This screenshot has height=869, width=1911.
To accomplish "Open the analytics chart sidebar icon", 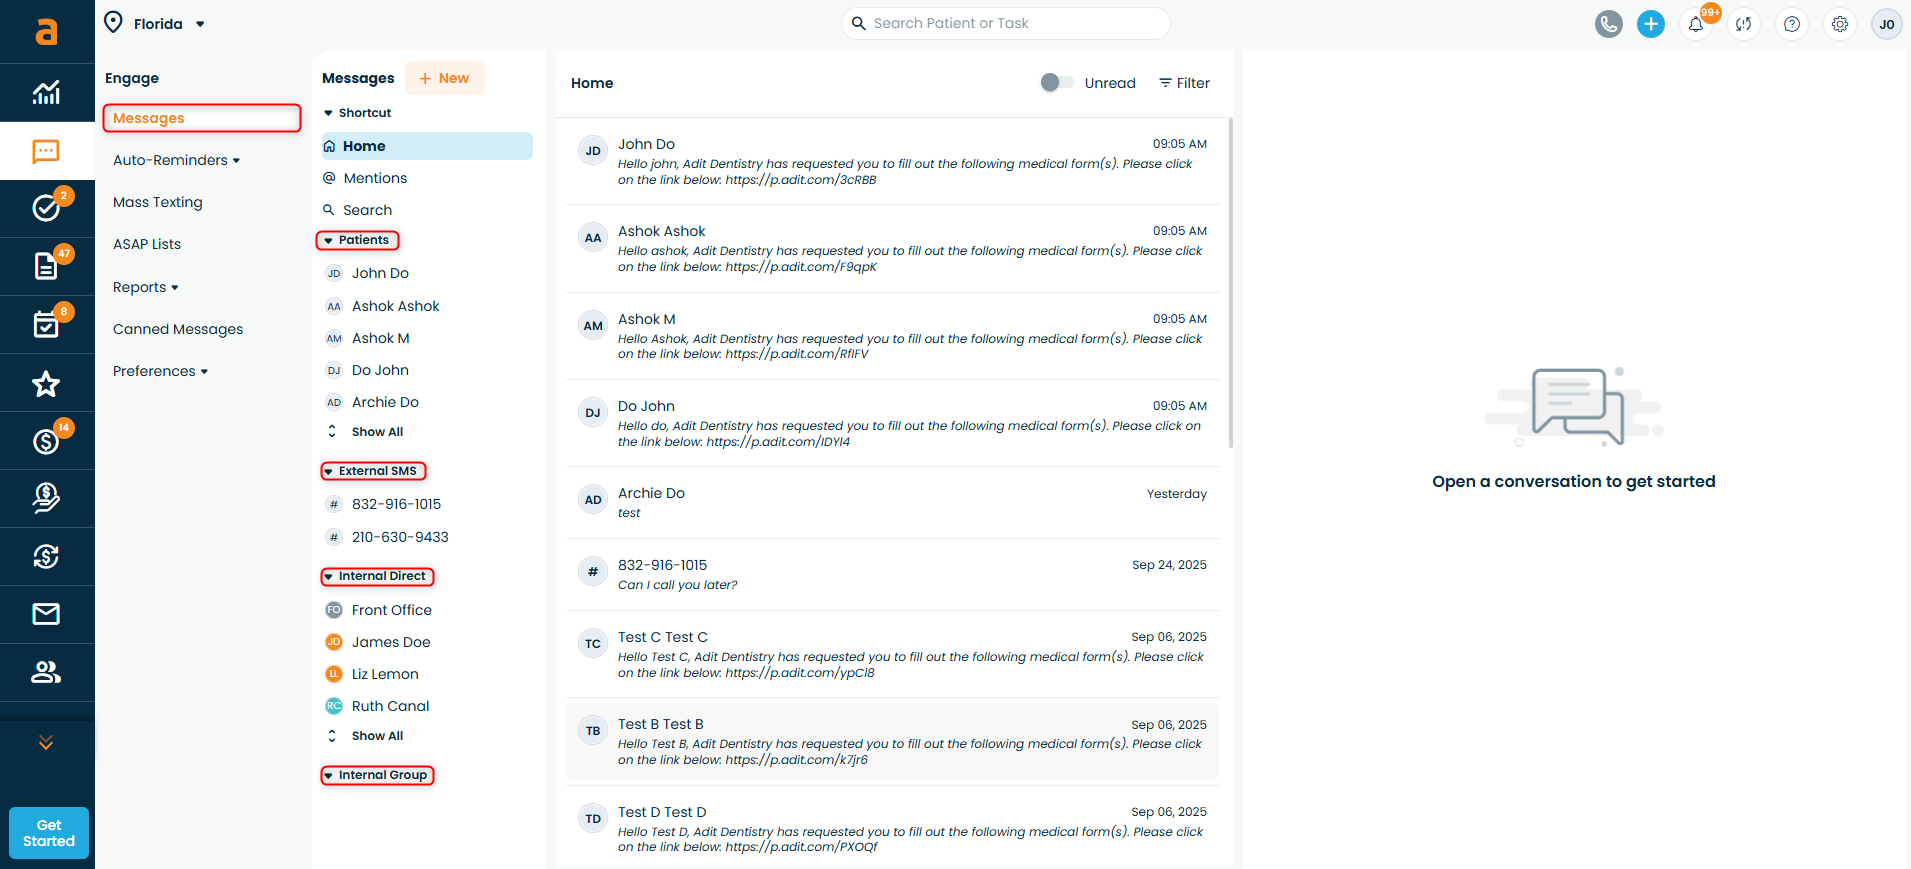I will [x=46, y=93].
